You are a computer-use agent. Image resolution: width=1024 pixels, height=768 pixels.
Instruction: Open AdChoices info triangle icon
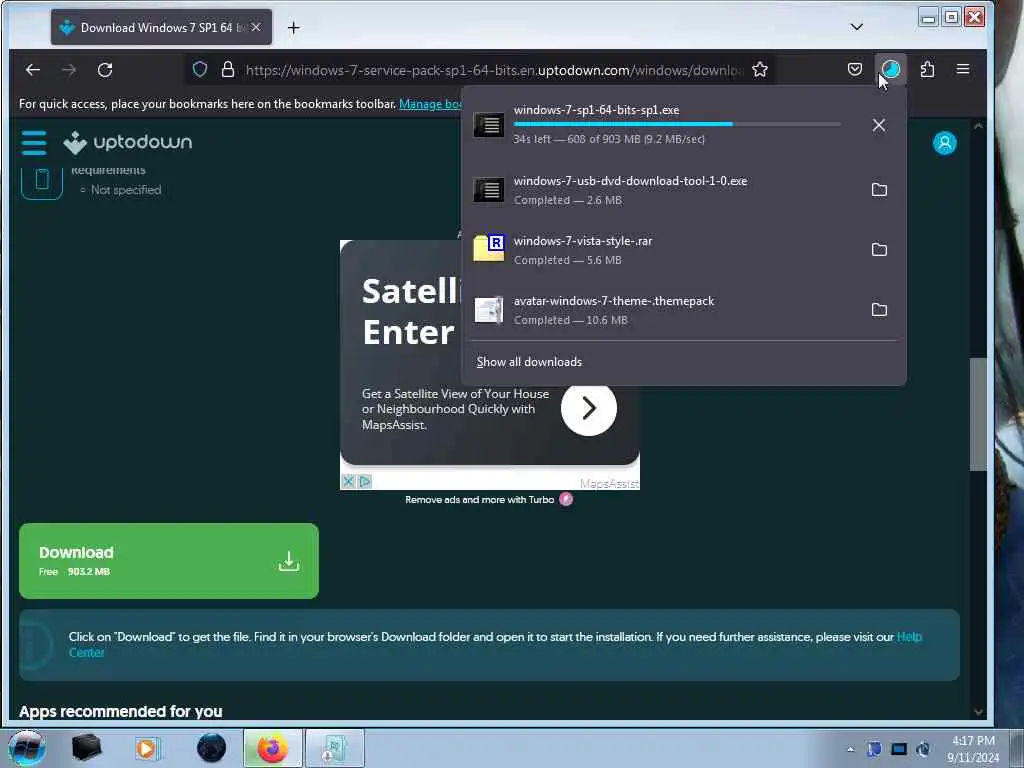pyautogui.click(x=365, y=481)
